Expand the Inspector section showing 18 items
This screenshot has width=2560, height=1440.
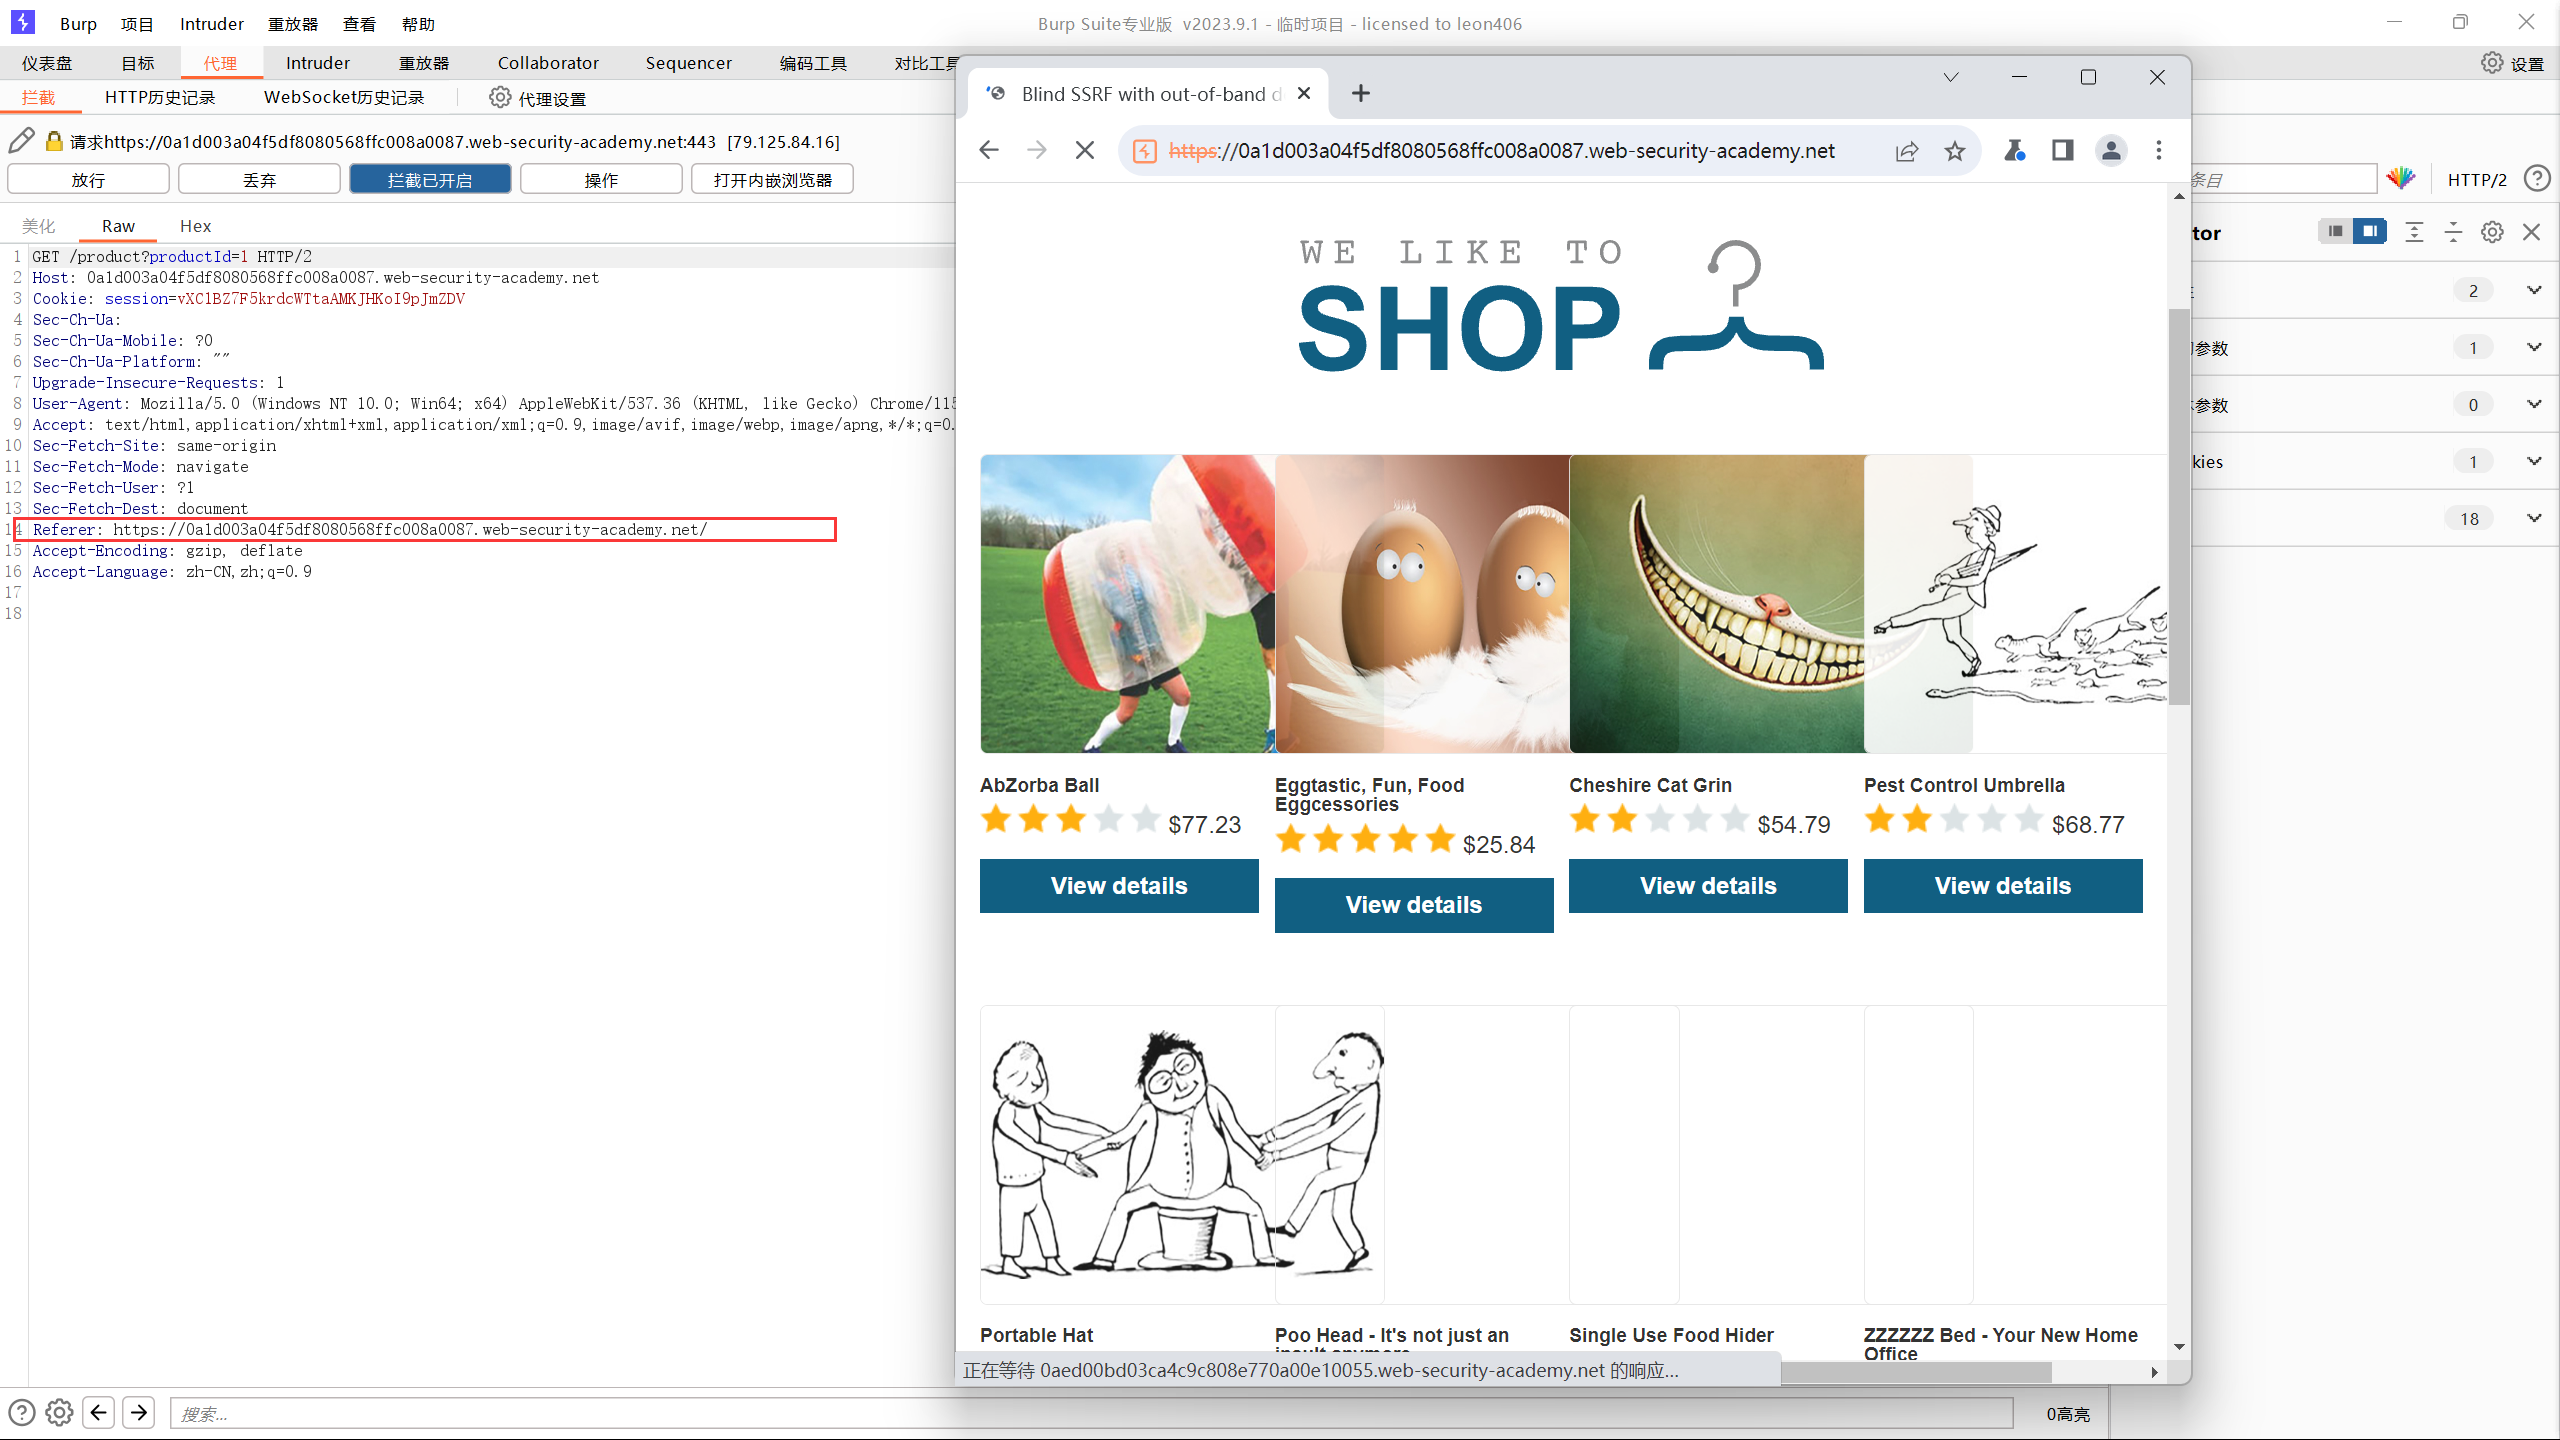point(2533,518)
